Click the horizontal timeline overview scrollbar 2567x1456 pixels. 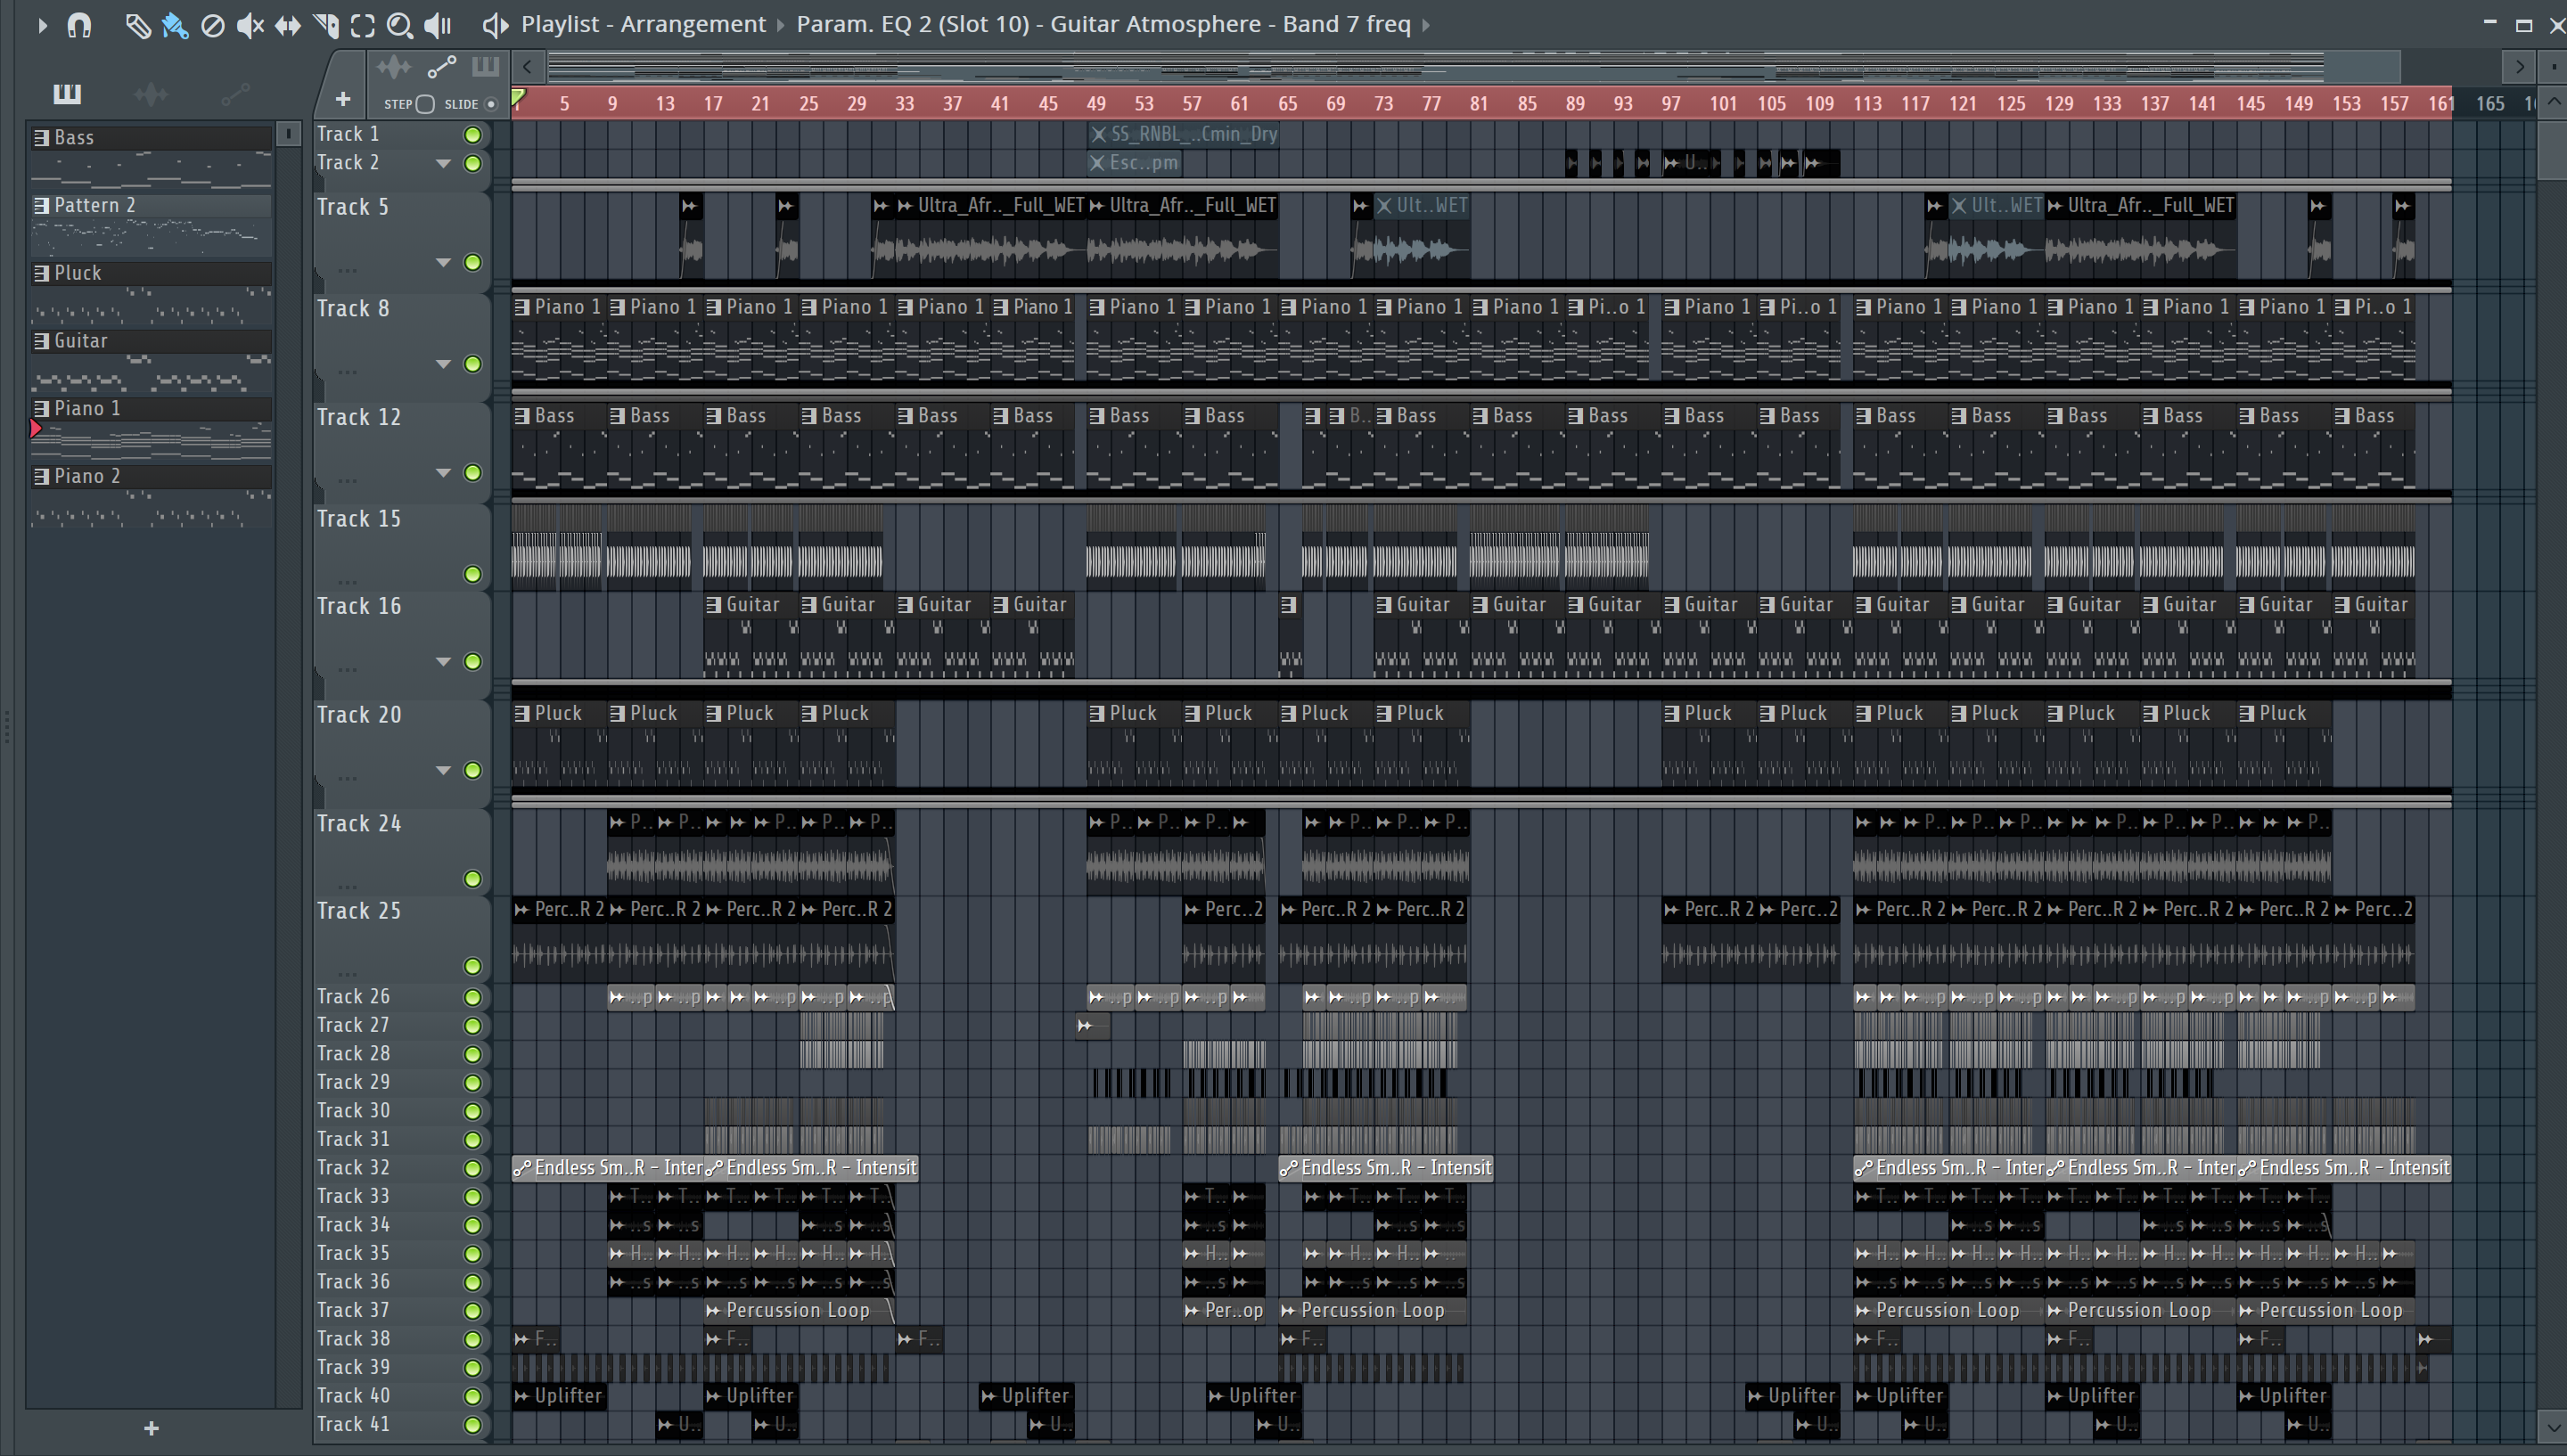pos(1473,68)
